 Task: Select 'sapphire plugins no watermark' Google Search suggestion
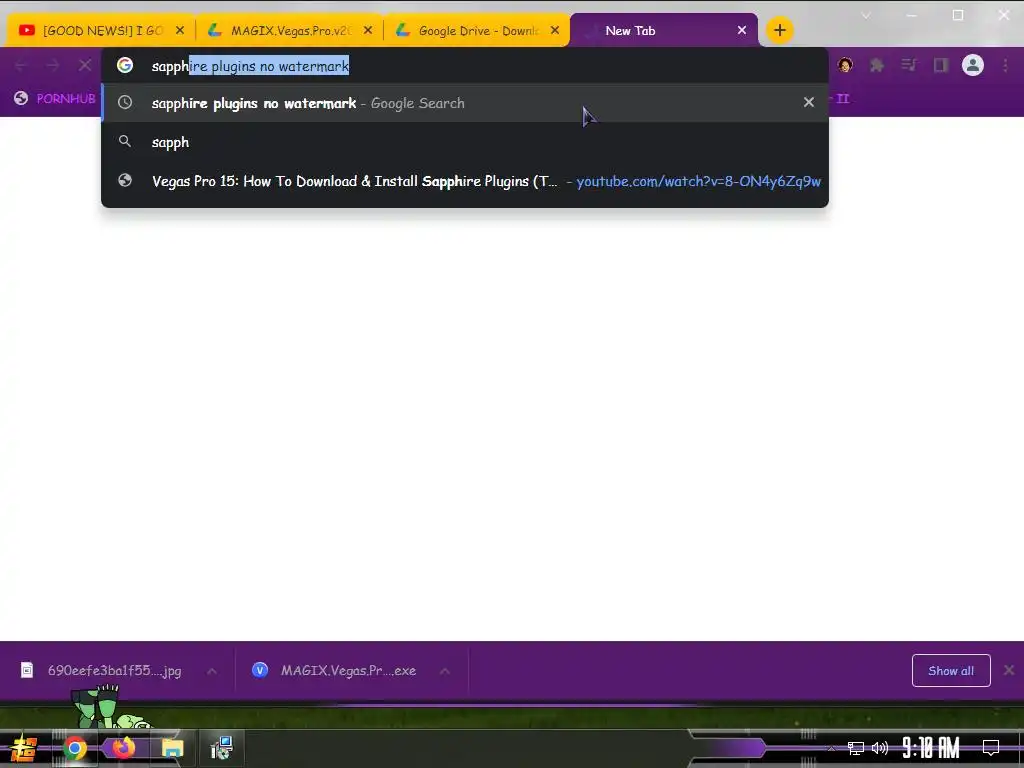point(464,103)
